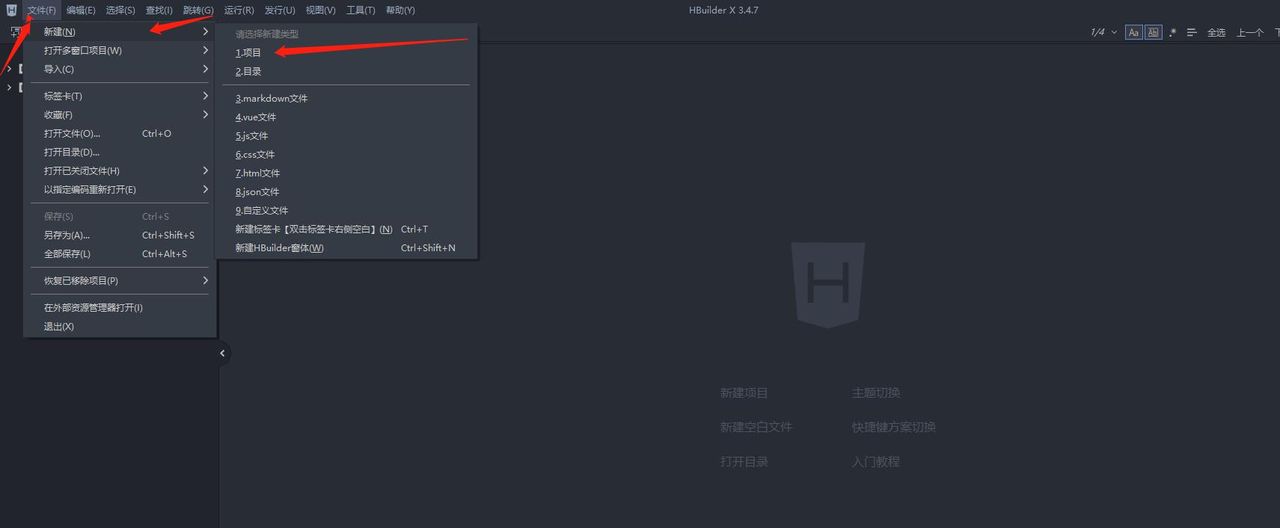Expand the 恢复已移除项目(P) submenu
The image size is (1280, 528).
click(120, 281)
